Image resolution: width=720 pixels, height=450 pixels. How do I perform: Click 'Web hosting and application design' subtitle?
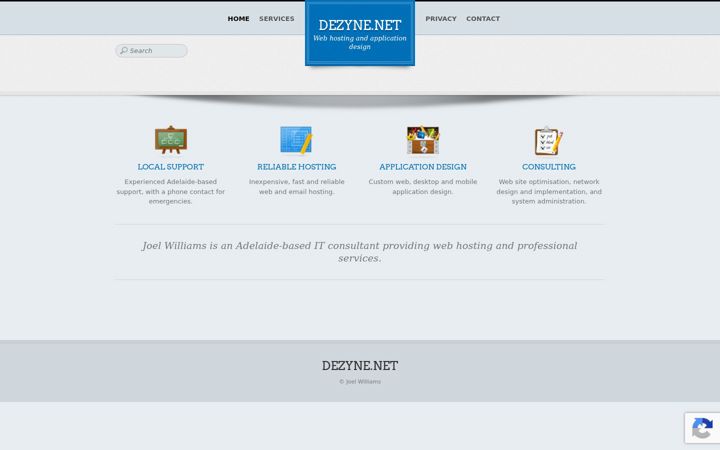[x=360, y=42]
